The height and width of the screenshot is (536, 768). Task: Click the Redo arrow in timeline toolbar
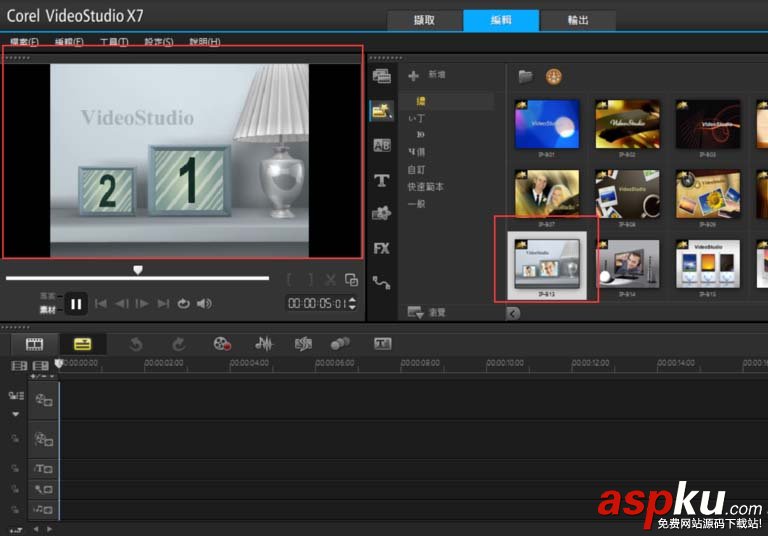click(178, 344)
